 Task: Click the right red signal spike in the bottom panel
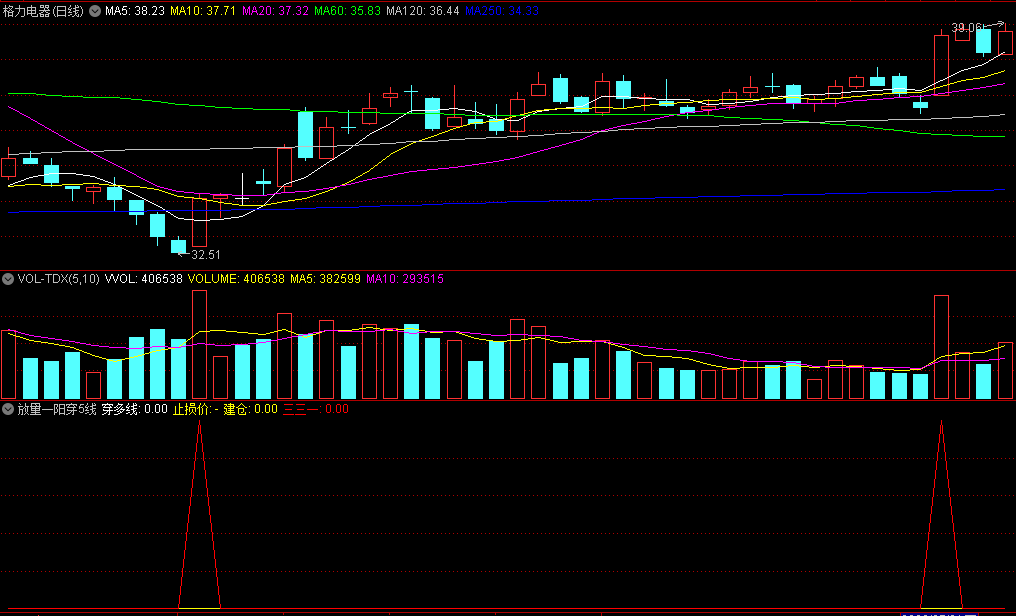pyautogui.click(x=941, y=515)
